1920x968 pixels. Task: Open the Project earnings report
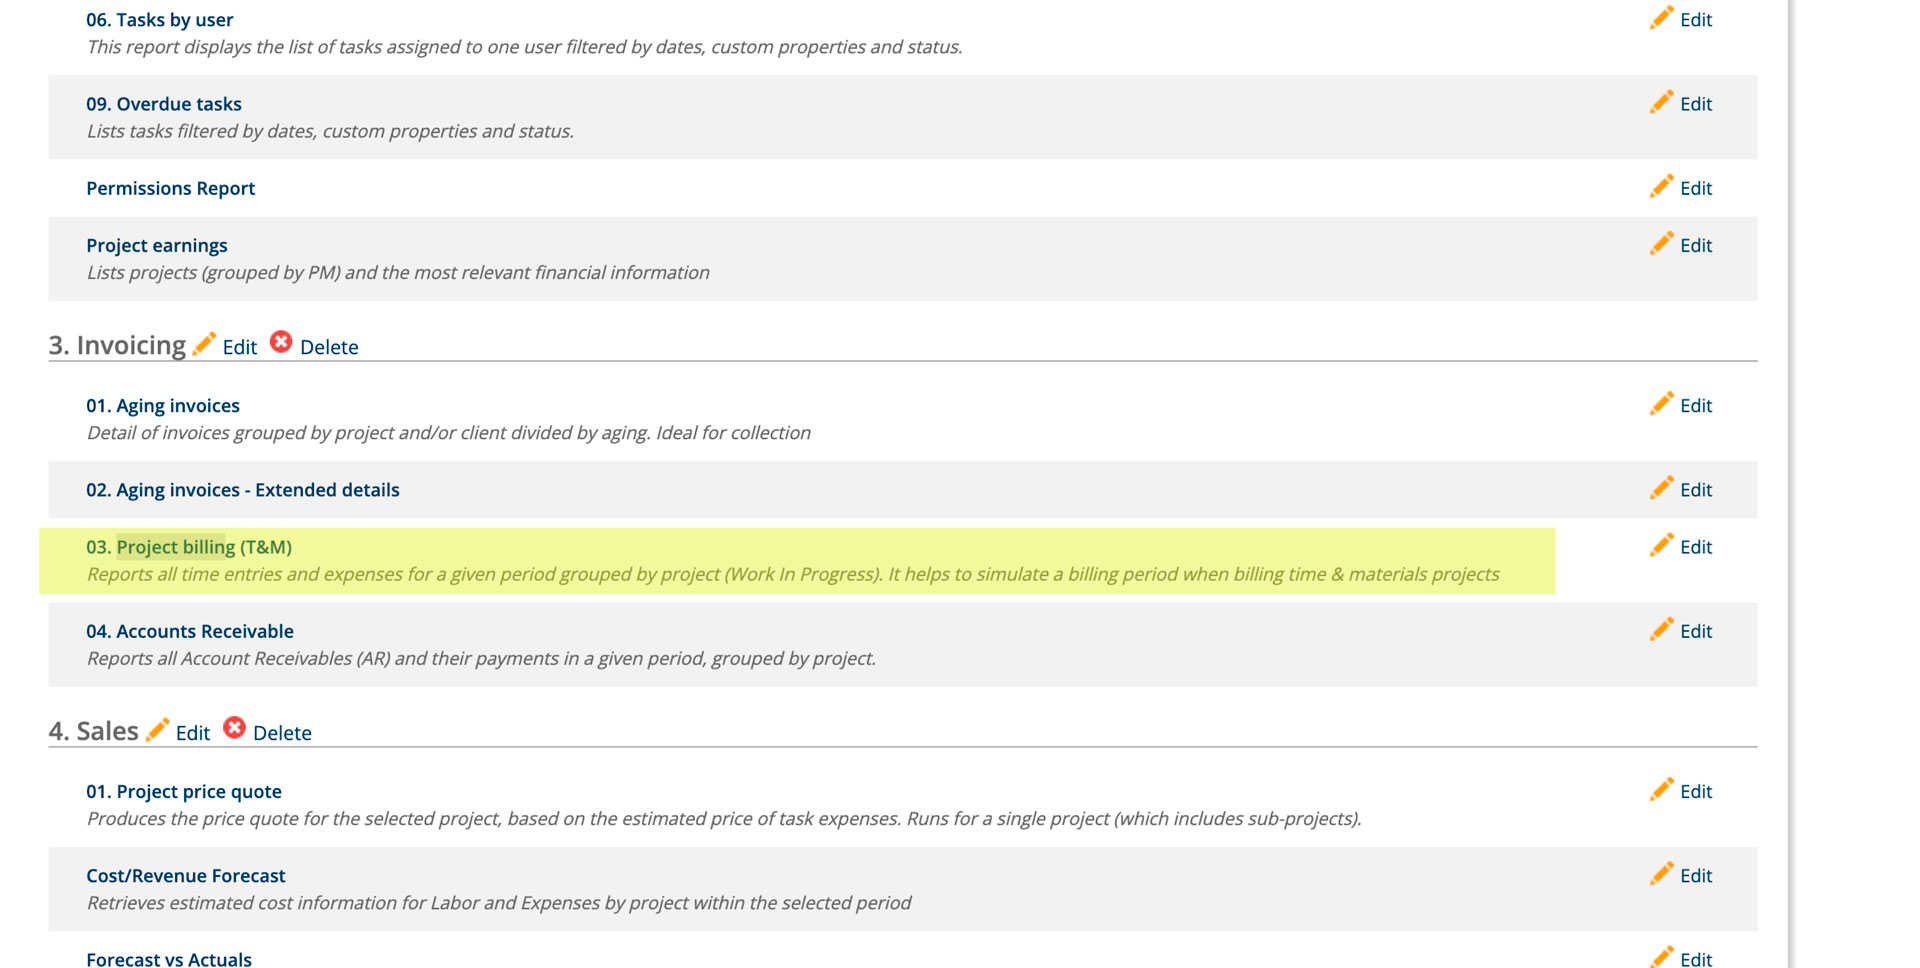click(156, 245)
